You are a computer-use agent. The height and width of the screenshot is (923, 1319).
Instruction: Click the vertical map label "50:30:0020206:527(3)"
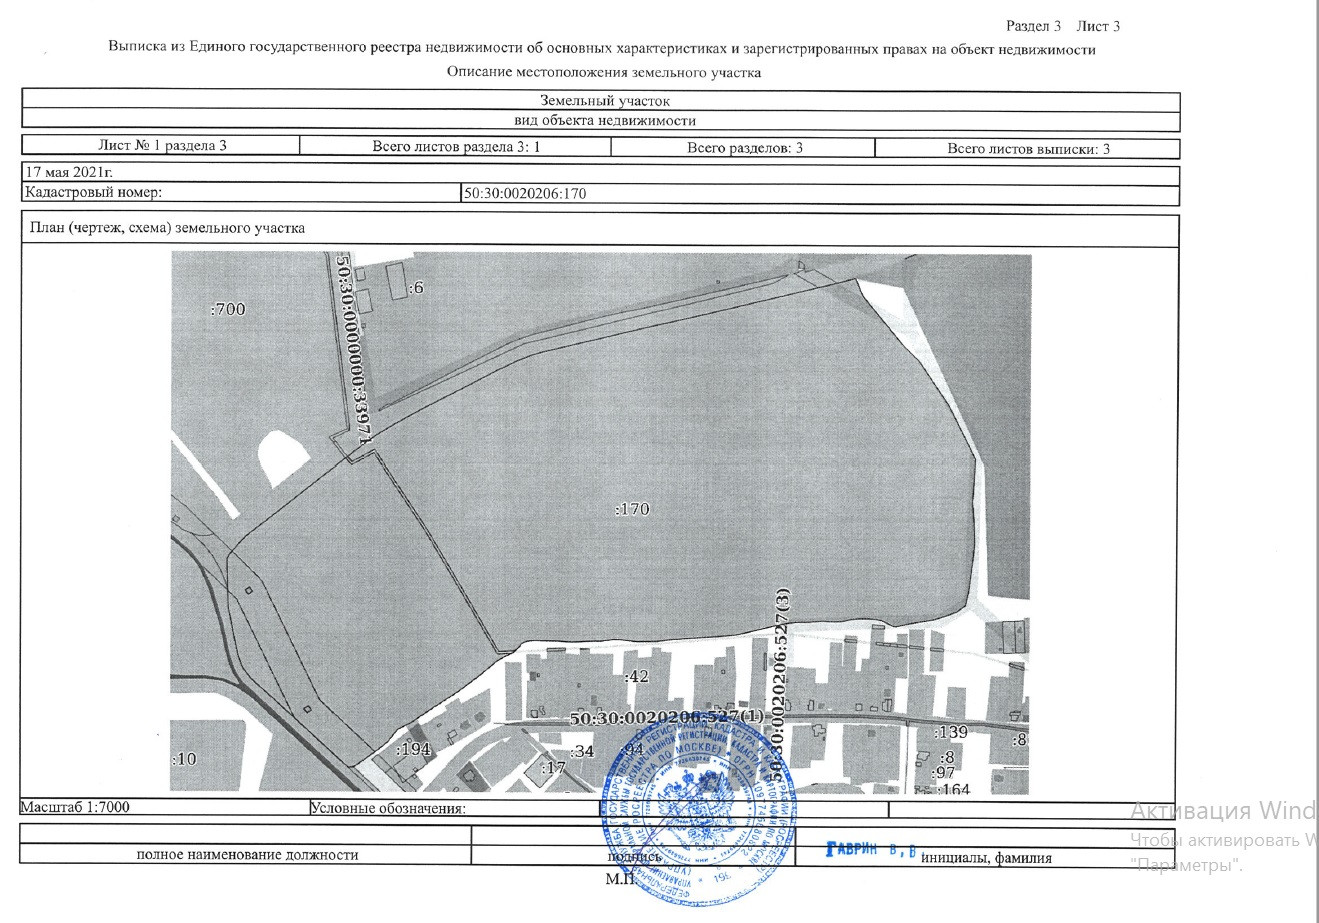coord(782,684)
